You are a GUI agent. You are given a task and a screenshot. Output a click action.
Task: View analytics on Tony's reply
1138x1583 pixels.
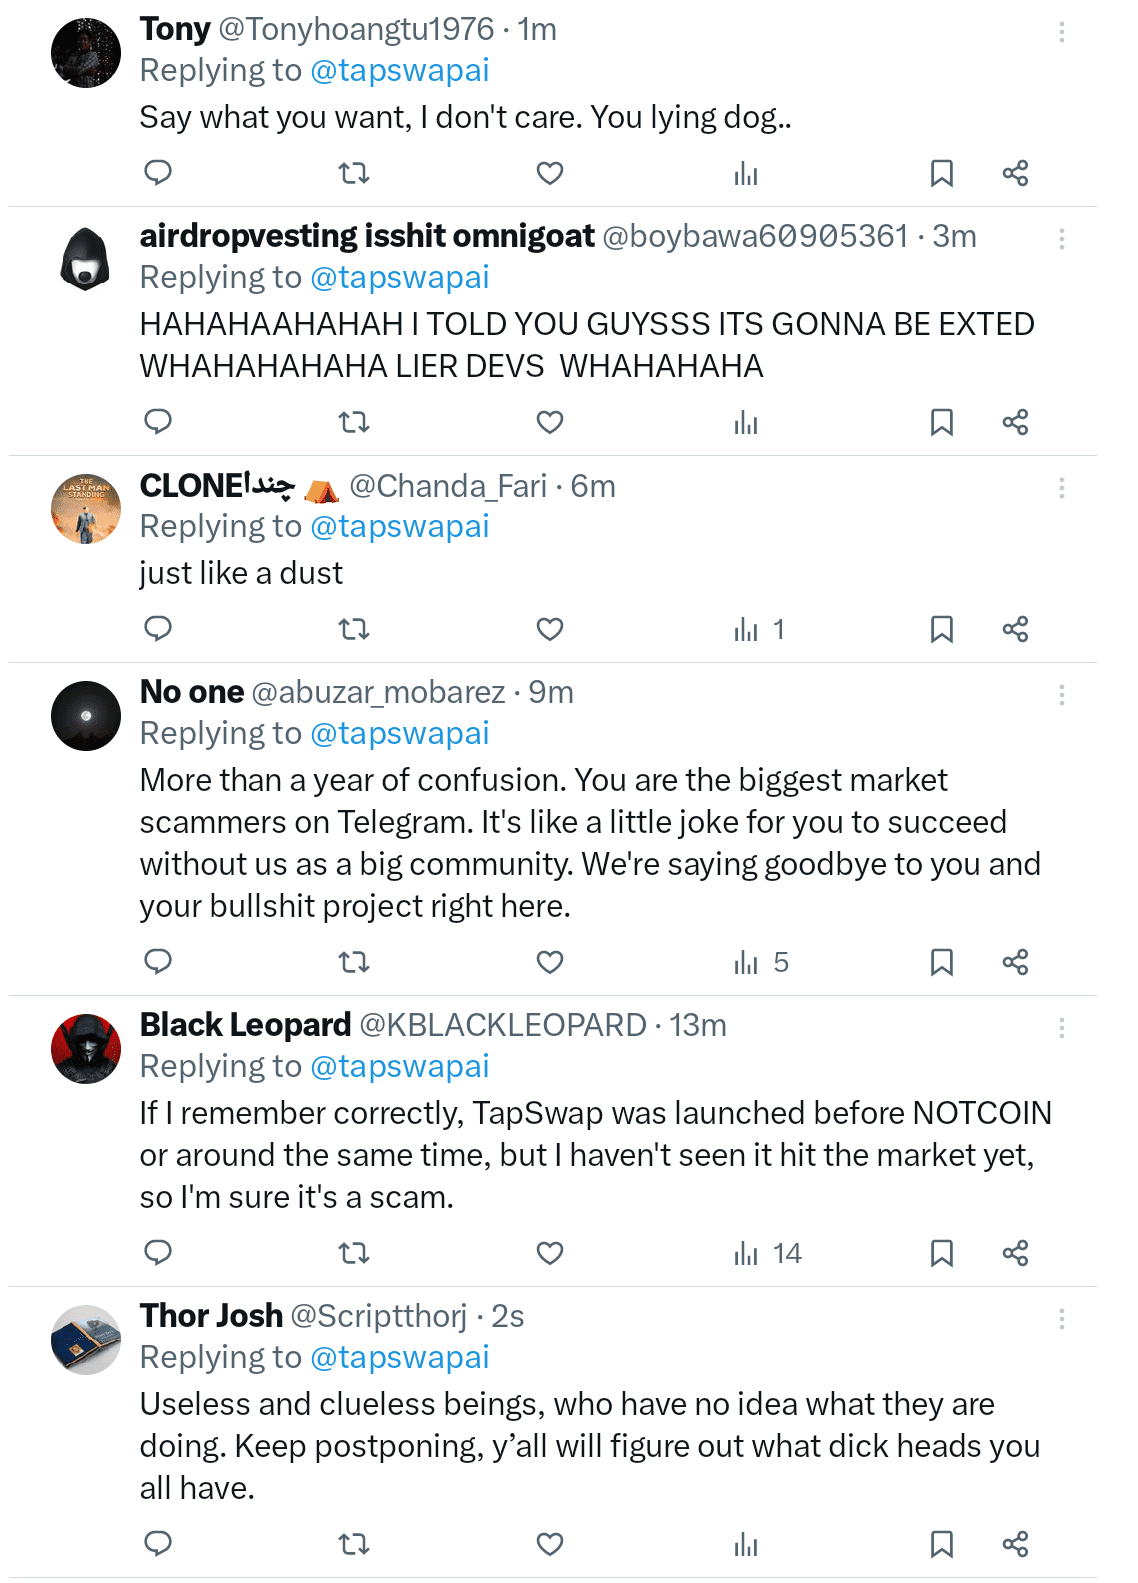pos(746,173)
